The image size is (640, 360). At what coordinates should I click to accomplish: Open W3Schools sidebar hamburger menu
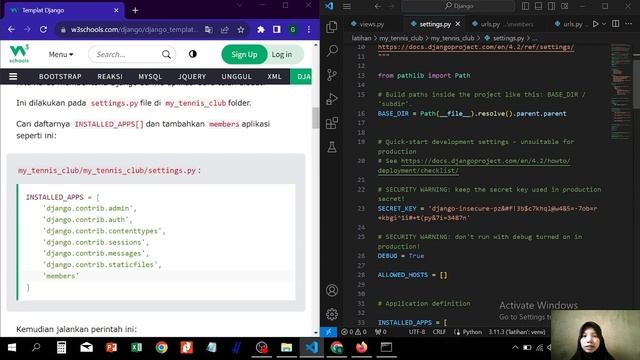coord(13,76)
